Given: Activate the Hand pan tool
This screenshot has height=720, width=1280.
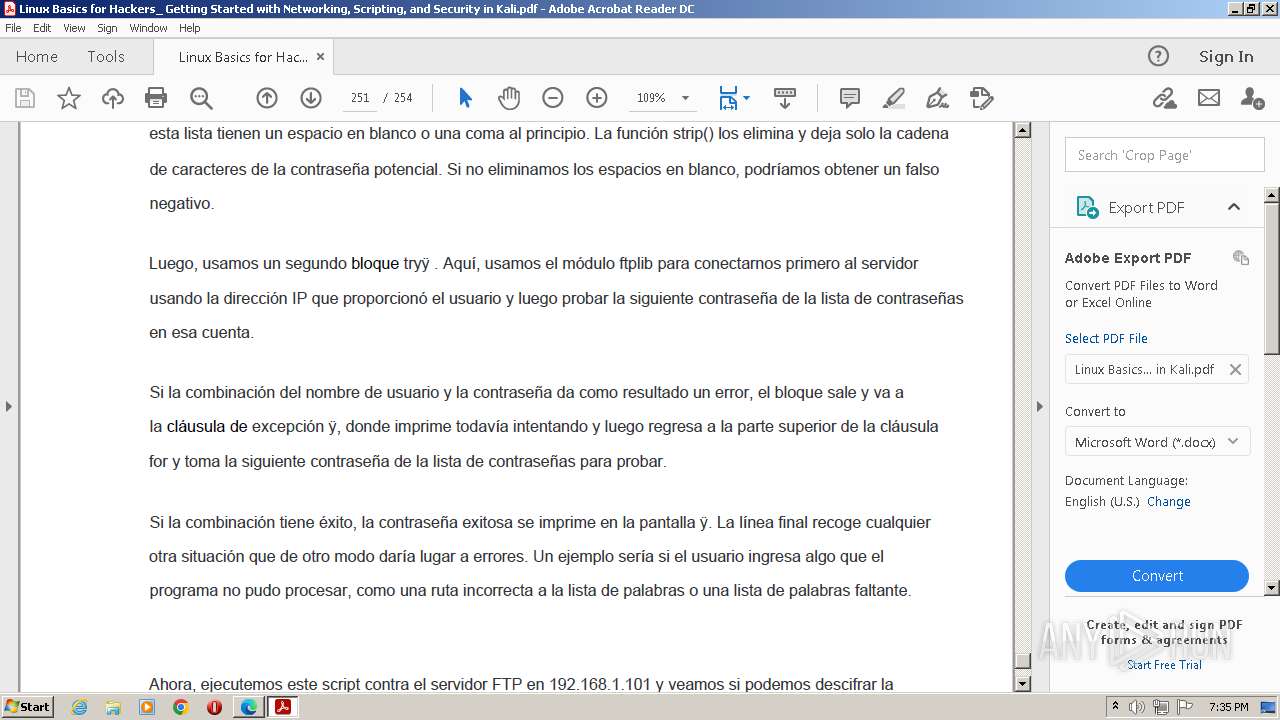Looking at the screenshot, I should [x=509, y=98].
